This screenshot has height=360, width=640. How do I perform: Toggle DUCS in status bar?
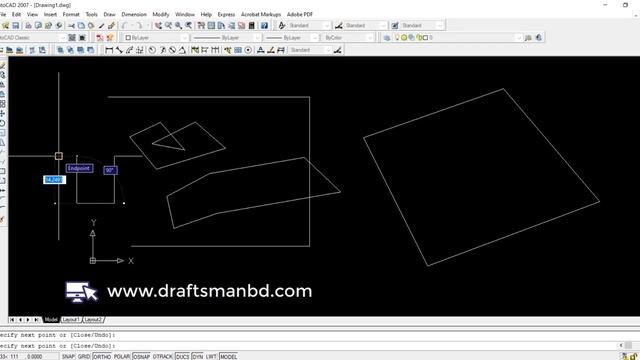coord(182,356)
